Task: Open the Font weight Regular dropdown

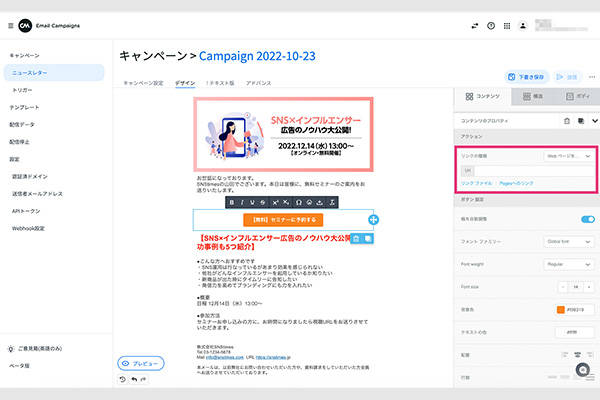Action: pos(567,263)
